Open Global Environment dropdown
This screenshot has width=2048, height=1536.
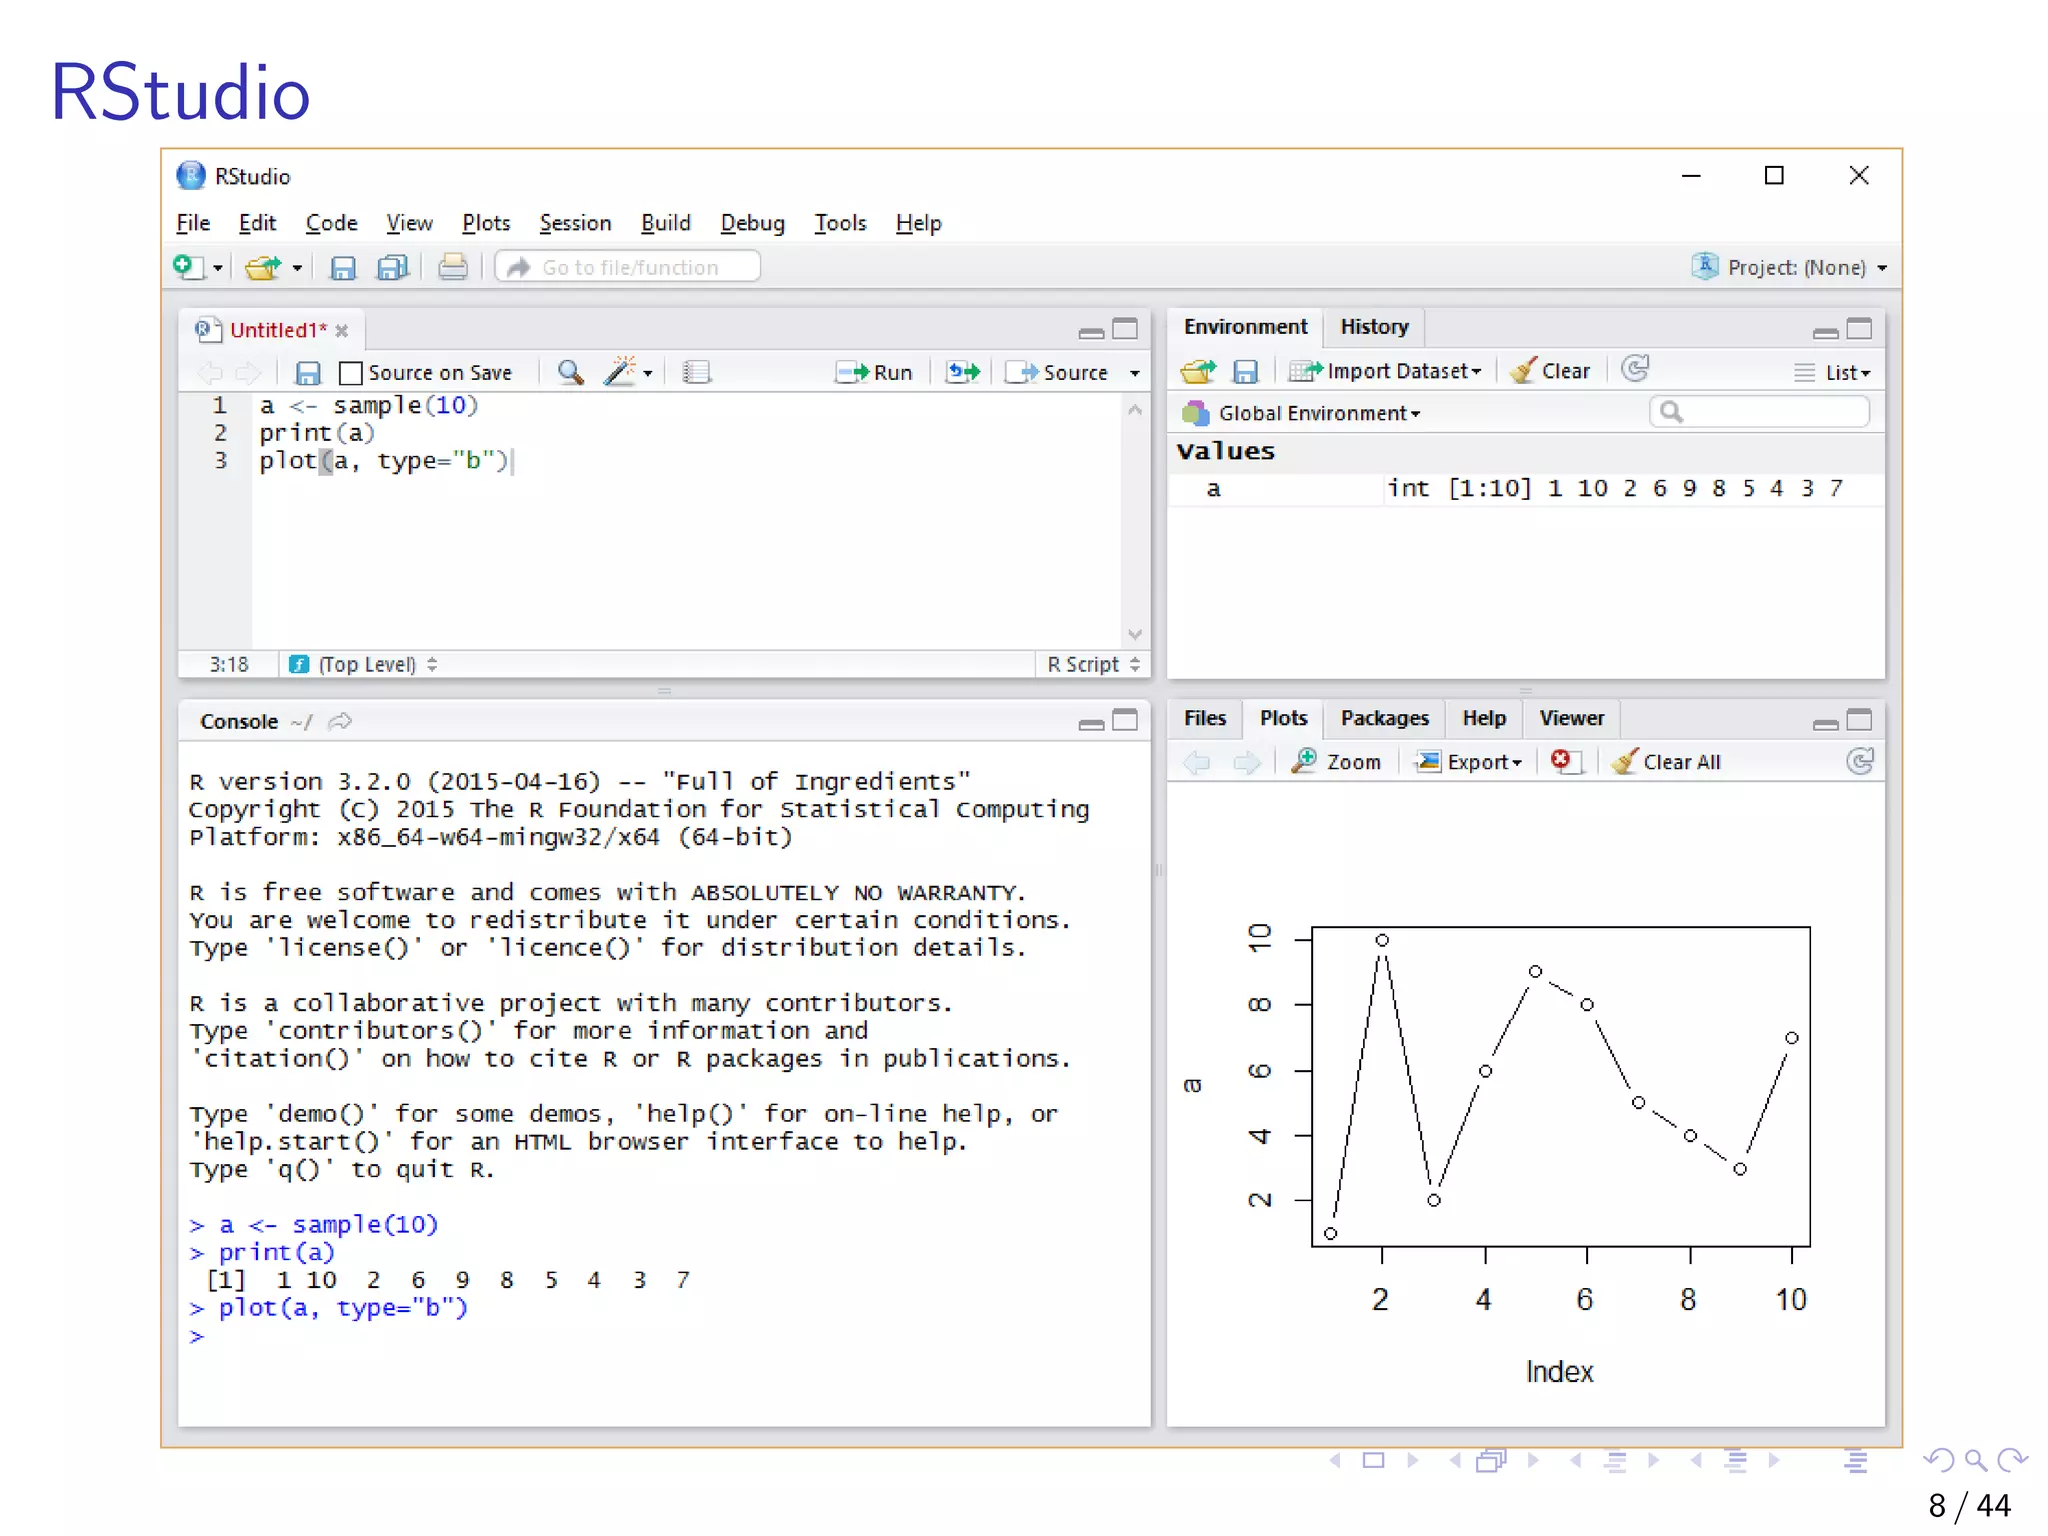click(x=1301, y=413)
